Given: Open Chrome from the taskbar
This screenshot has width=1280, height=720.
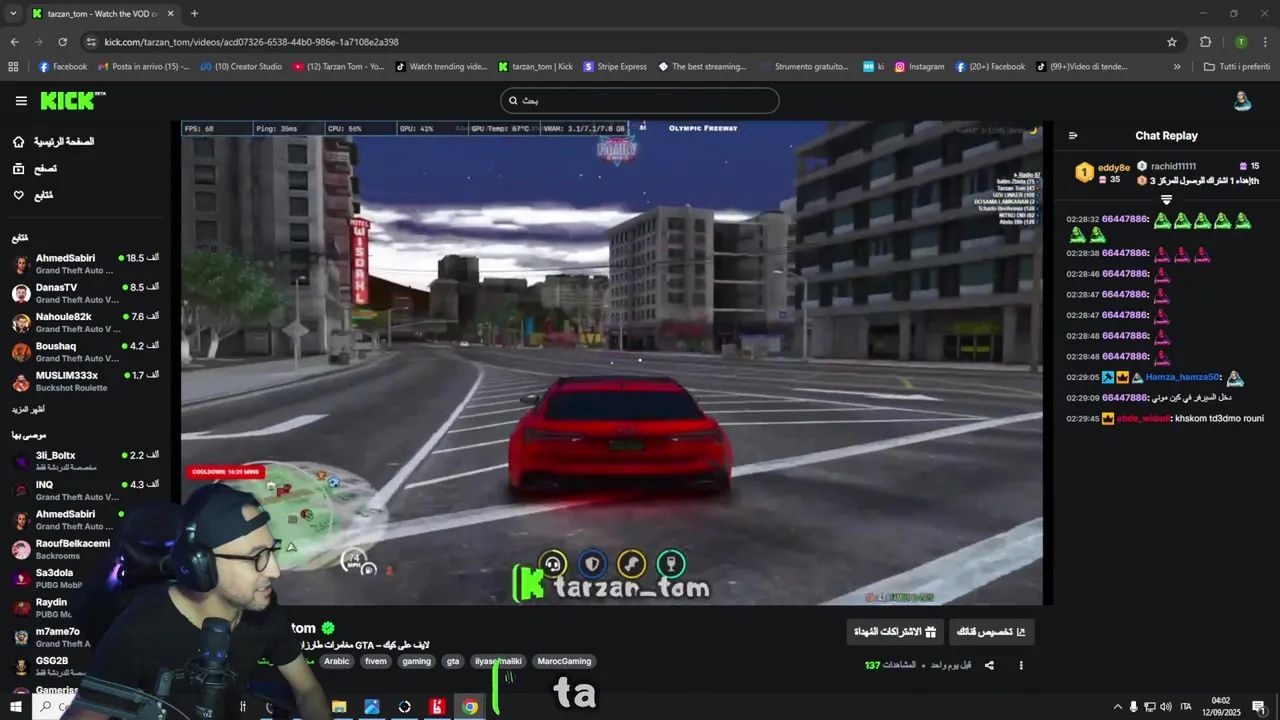Looking at the screenshot, I should click(x=470, y=707).
